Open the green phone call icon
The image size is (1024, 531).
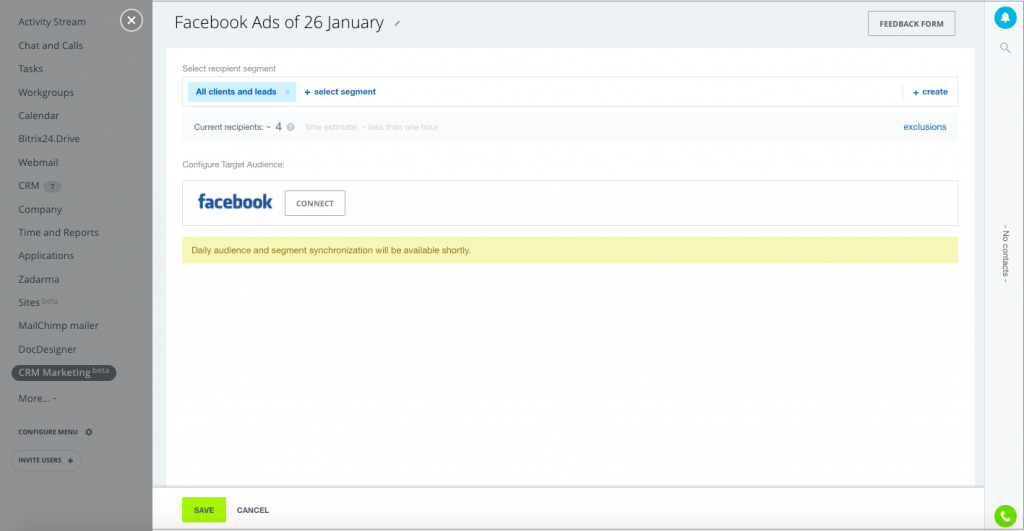1005,516
